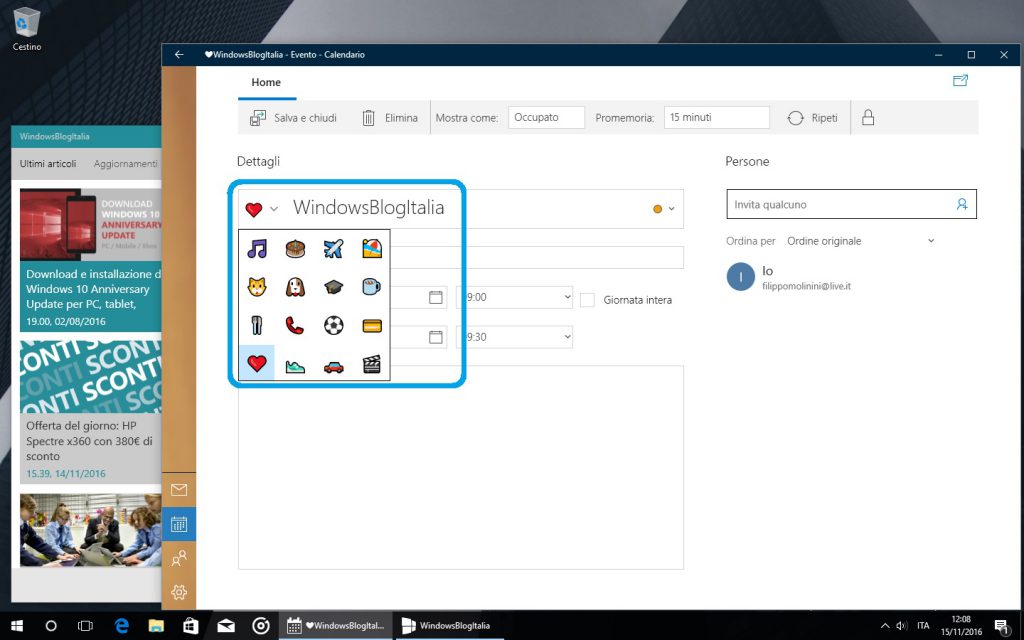Click Salva e chiudi button
This screenshot has height=640, width=1024.
293,118
